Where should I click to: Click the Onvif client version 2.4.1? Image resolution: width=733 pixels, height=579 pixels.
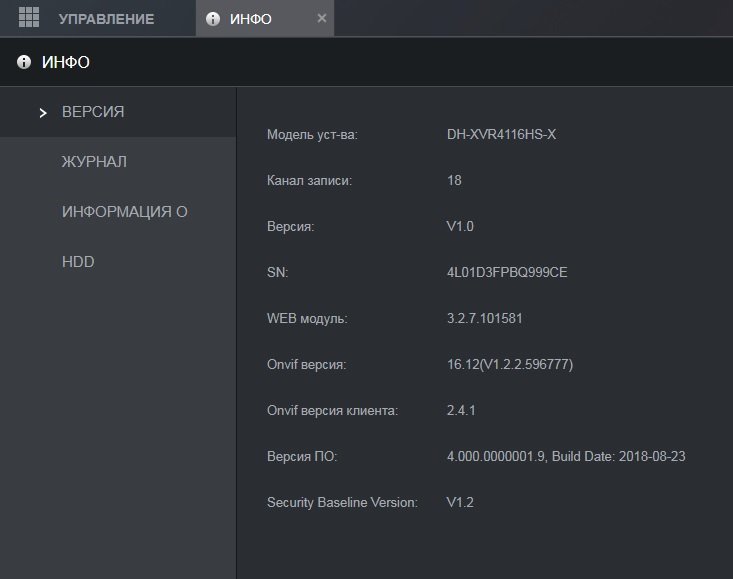point(461,410)
